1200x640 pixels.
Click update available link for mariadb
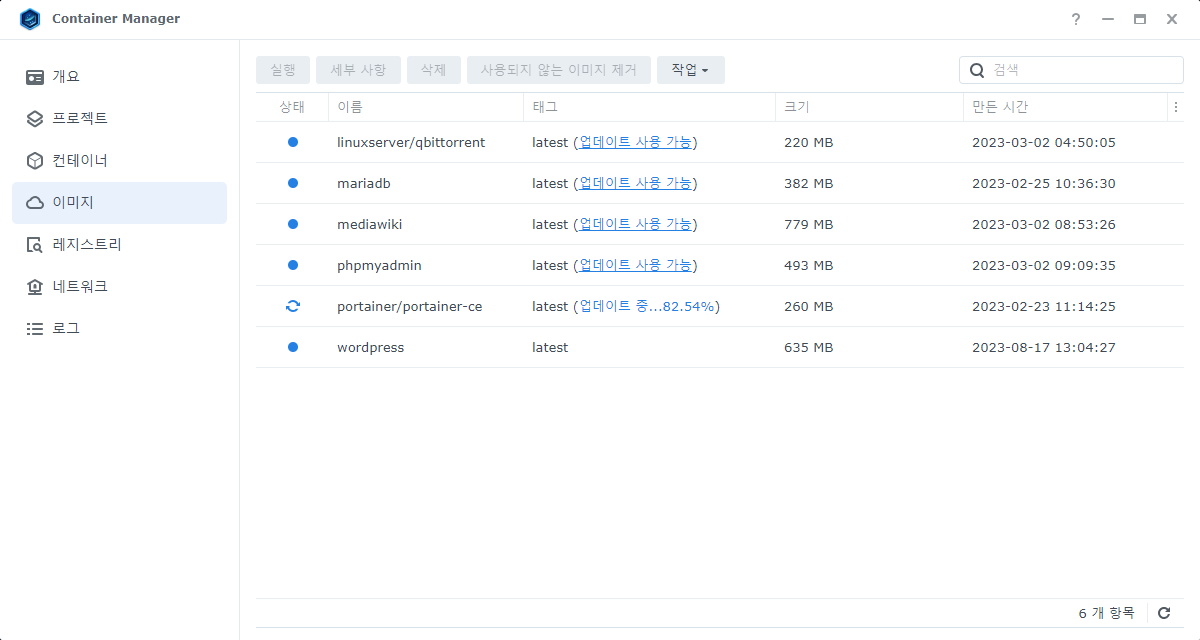(x=635, y=183)
